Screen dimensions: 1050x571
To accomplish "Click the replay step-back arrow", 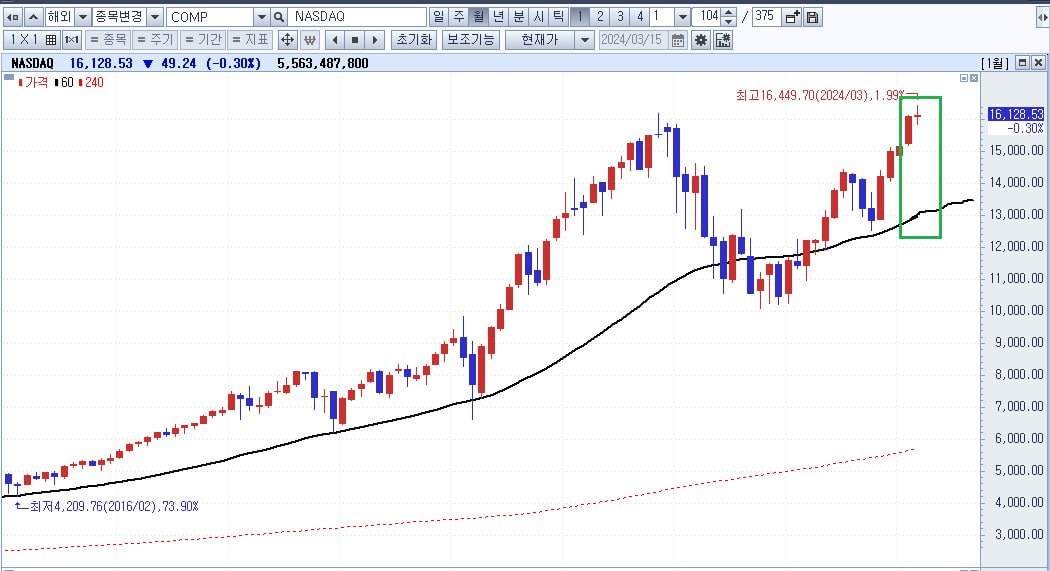I will click(335, 40).
